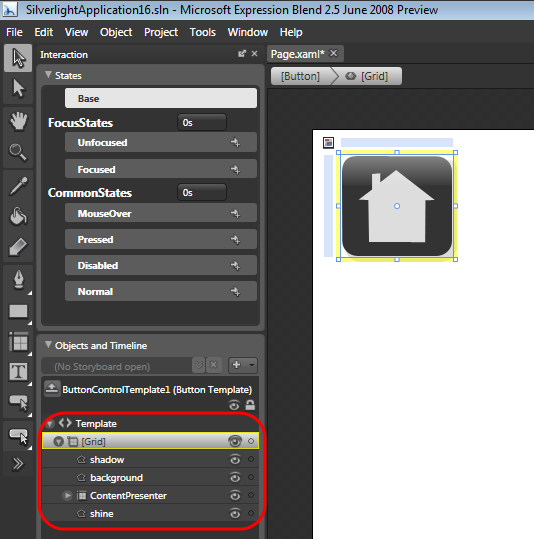
Task: Expand the ContentPresenter node
Action: click(67, 495)
